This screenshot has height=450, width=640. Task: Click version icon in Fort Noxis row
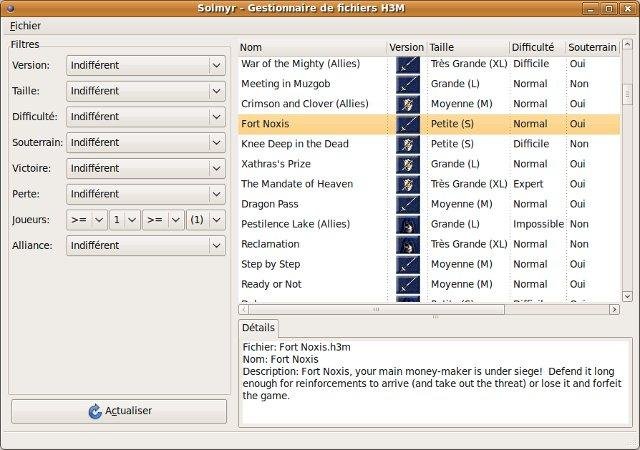coord(408,124)
